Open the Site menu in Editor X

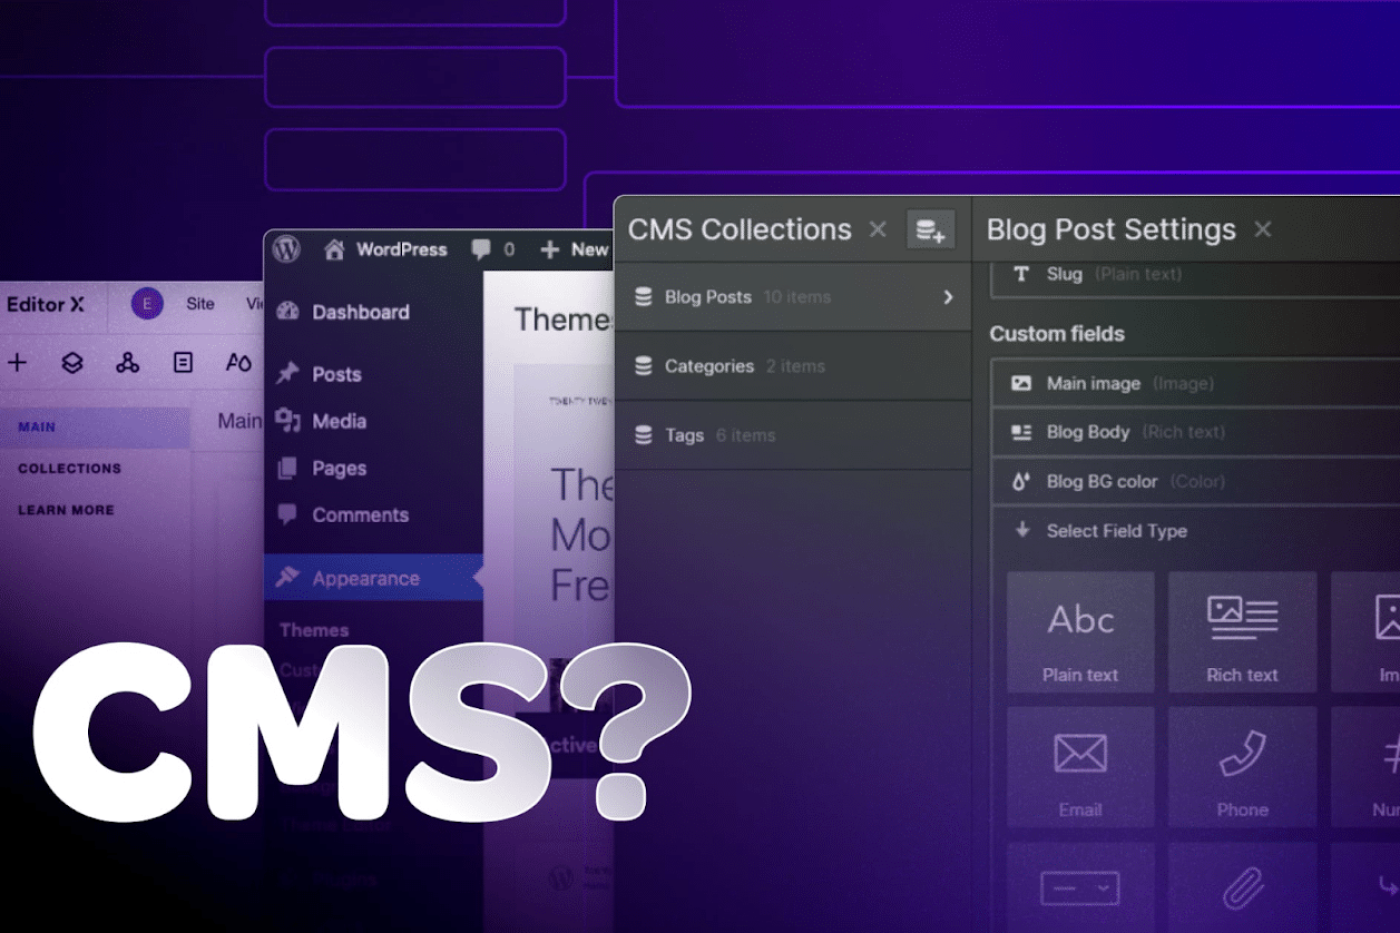point(201,304)
